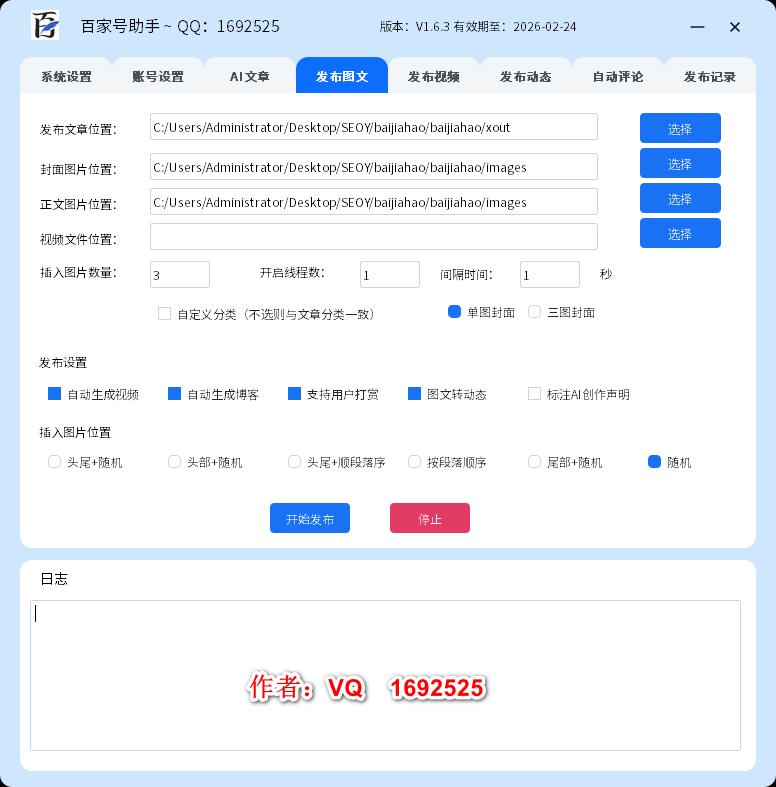Click 选择 button for 发布文章位置
This screenshot has width=776, height=787.
coord(680,128)
